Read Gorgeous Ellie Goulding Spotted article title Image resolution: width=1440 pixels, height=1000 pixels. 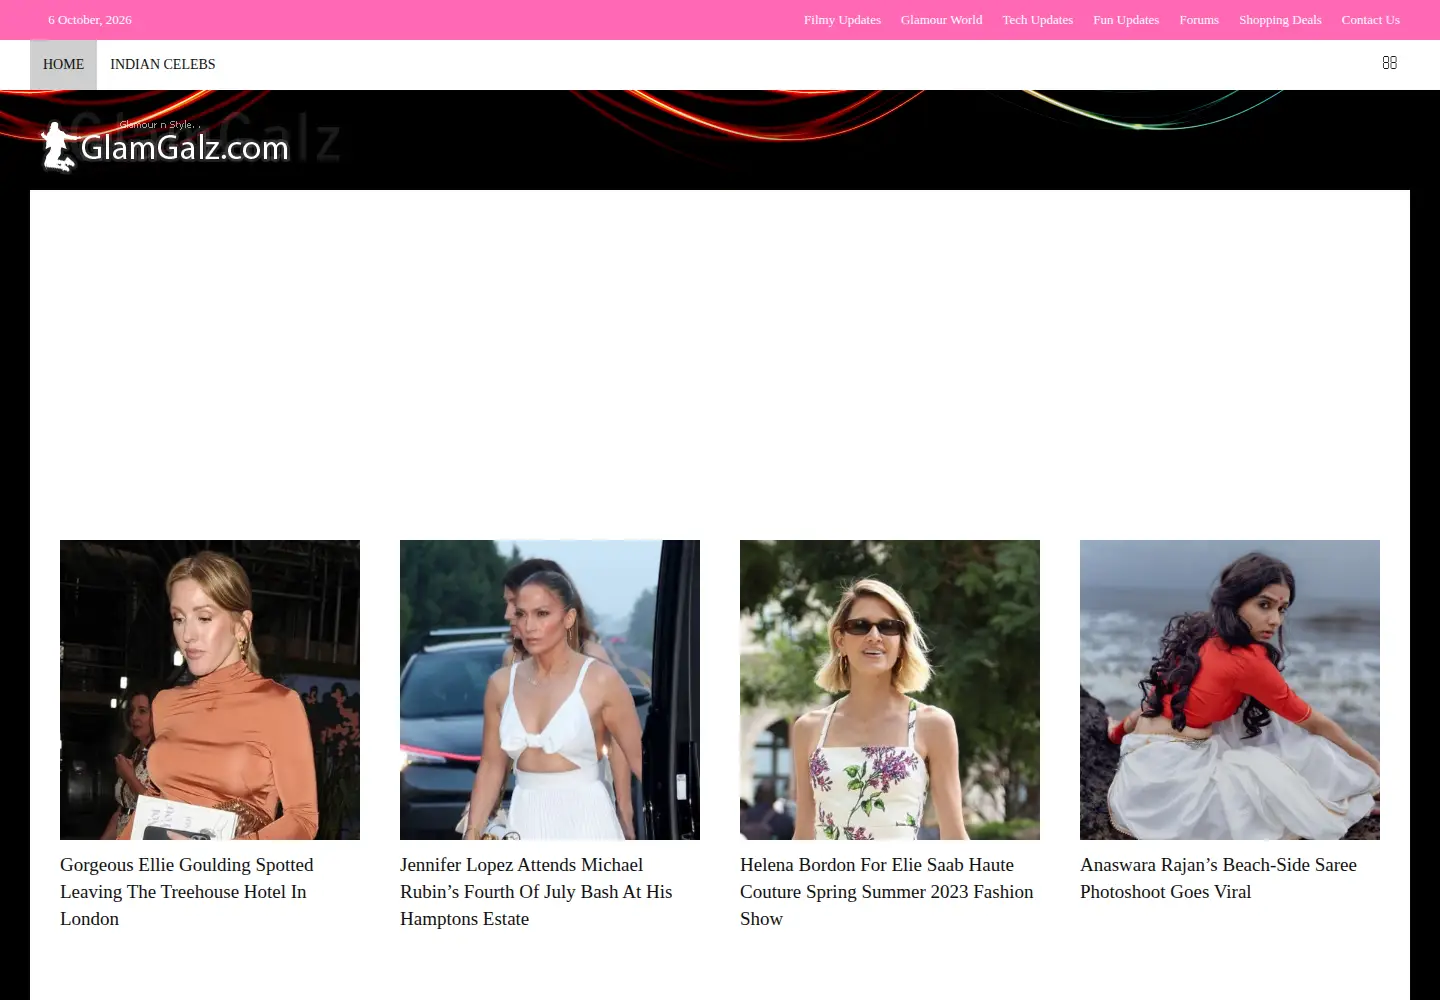tap(187, 892)
